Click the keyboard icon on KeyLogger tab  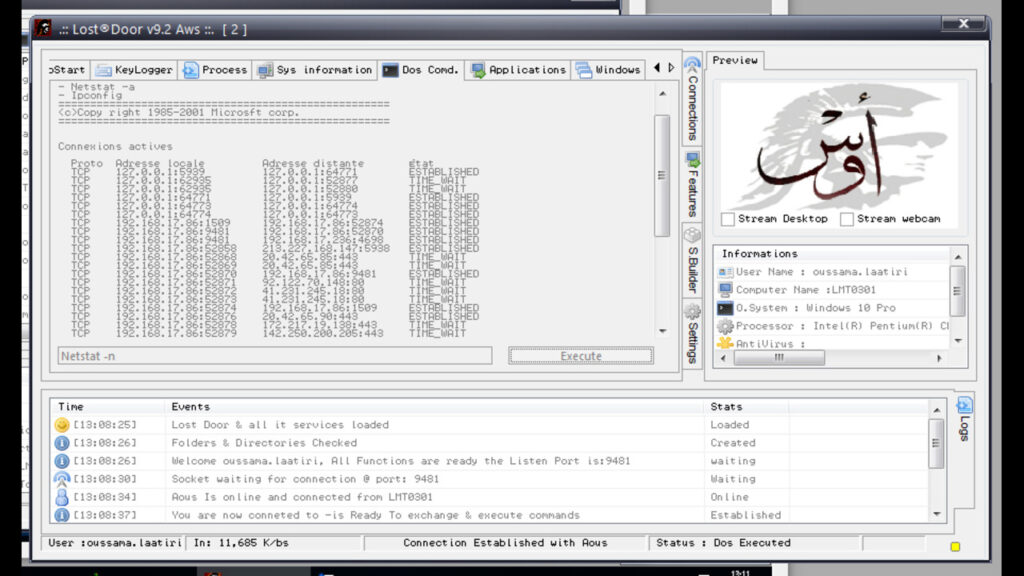103,70
